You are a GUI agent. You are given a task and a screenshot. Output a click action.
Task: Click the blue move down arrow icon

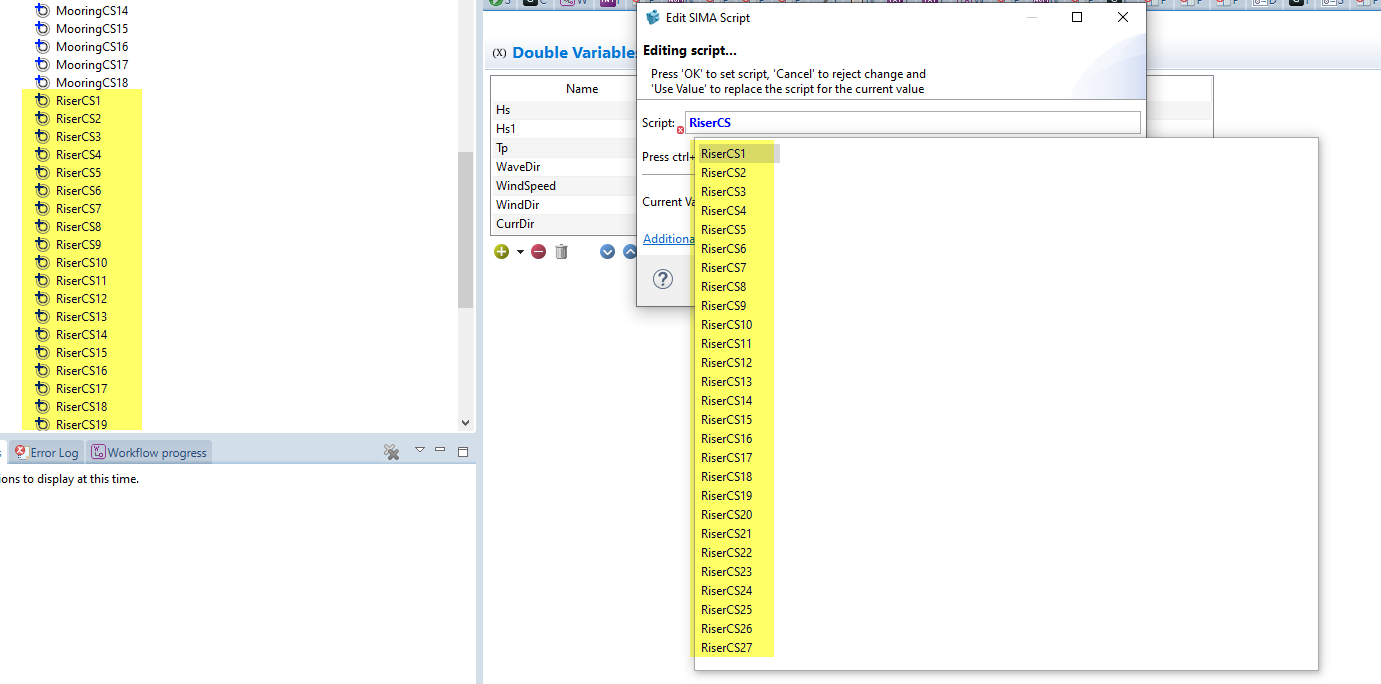tap(607, 252)
